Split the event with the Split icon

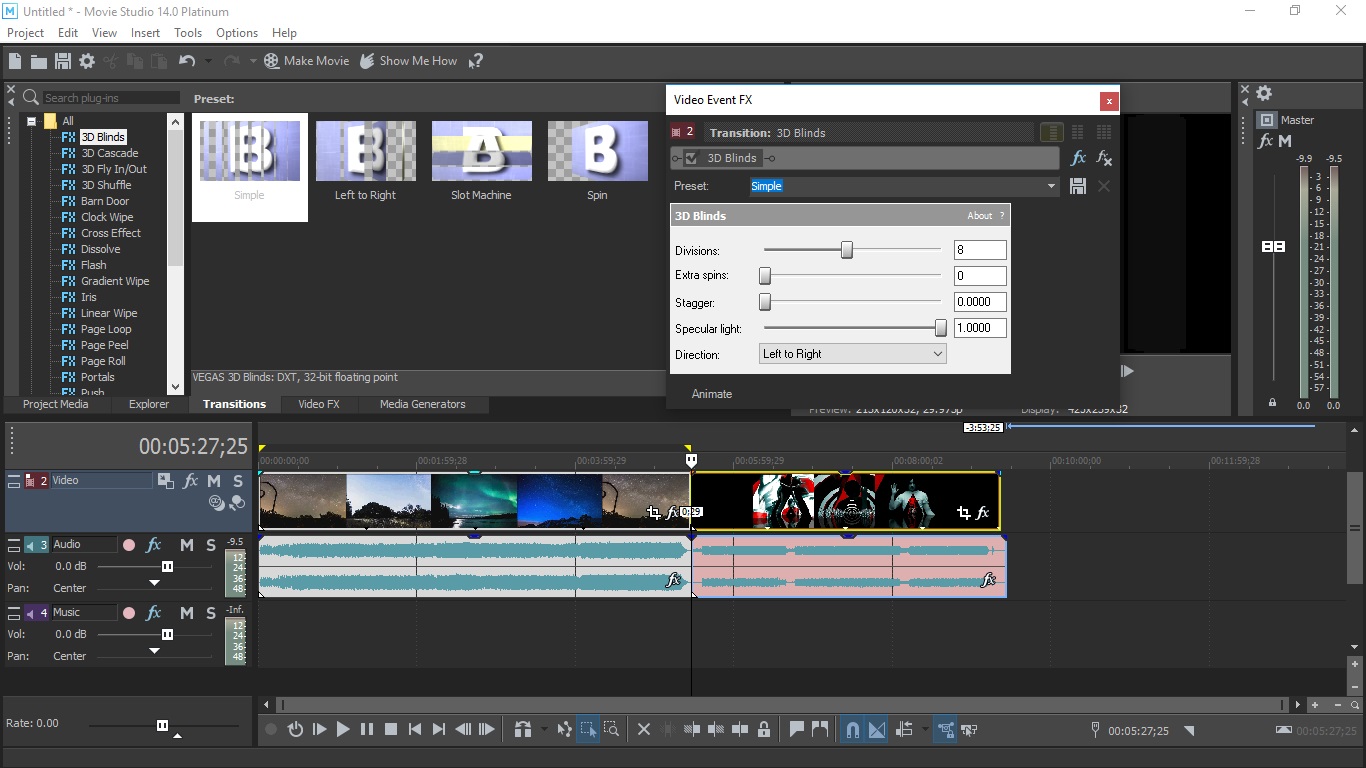tap(740, 730)
